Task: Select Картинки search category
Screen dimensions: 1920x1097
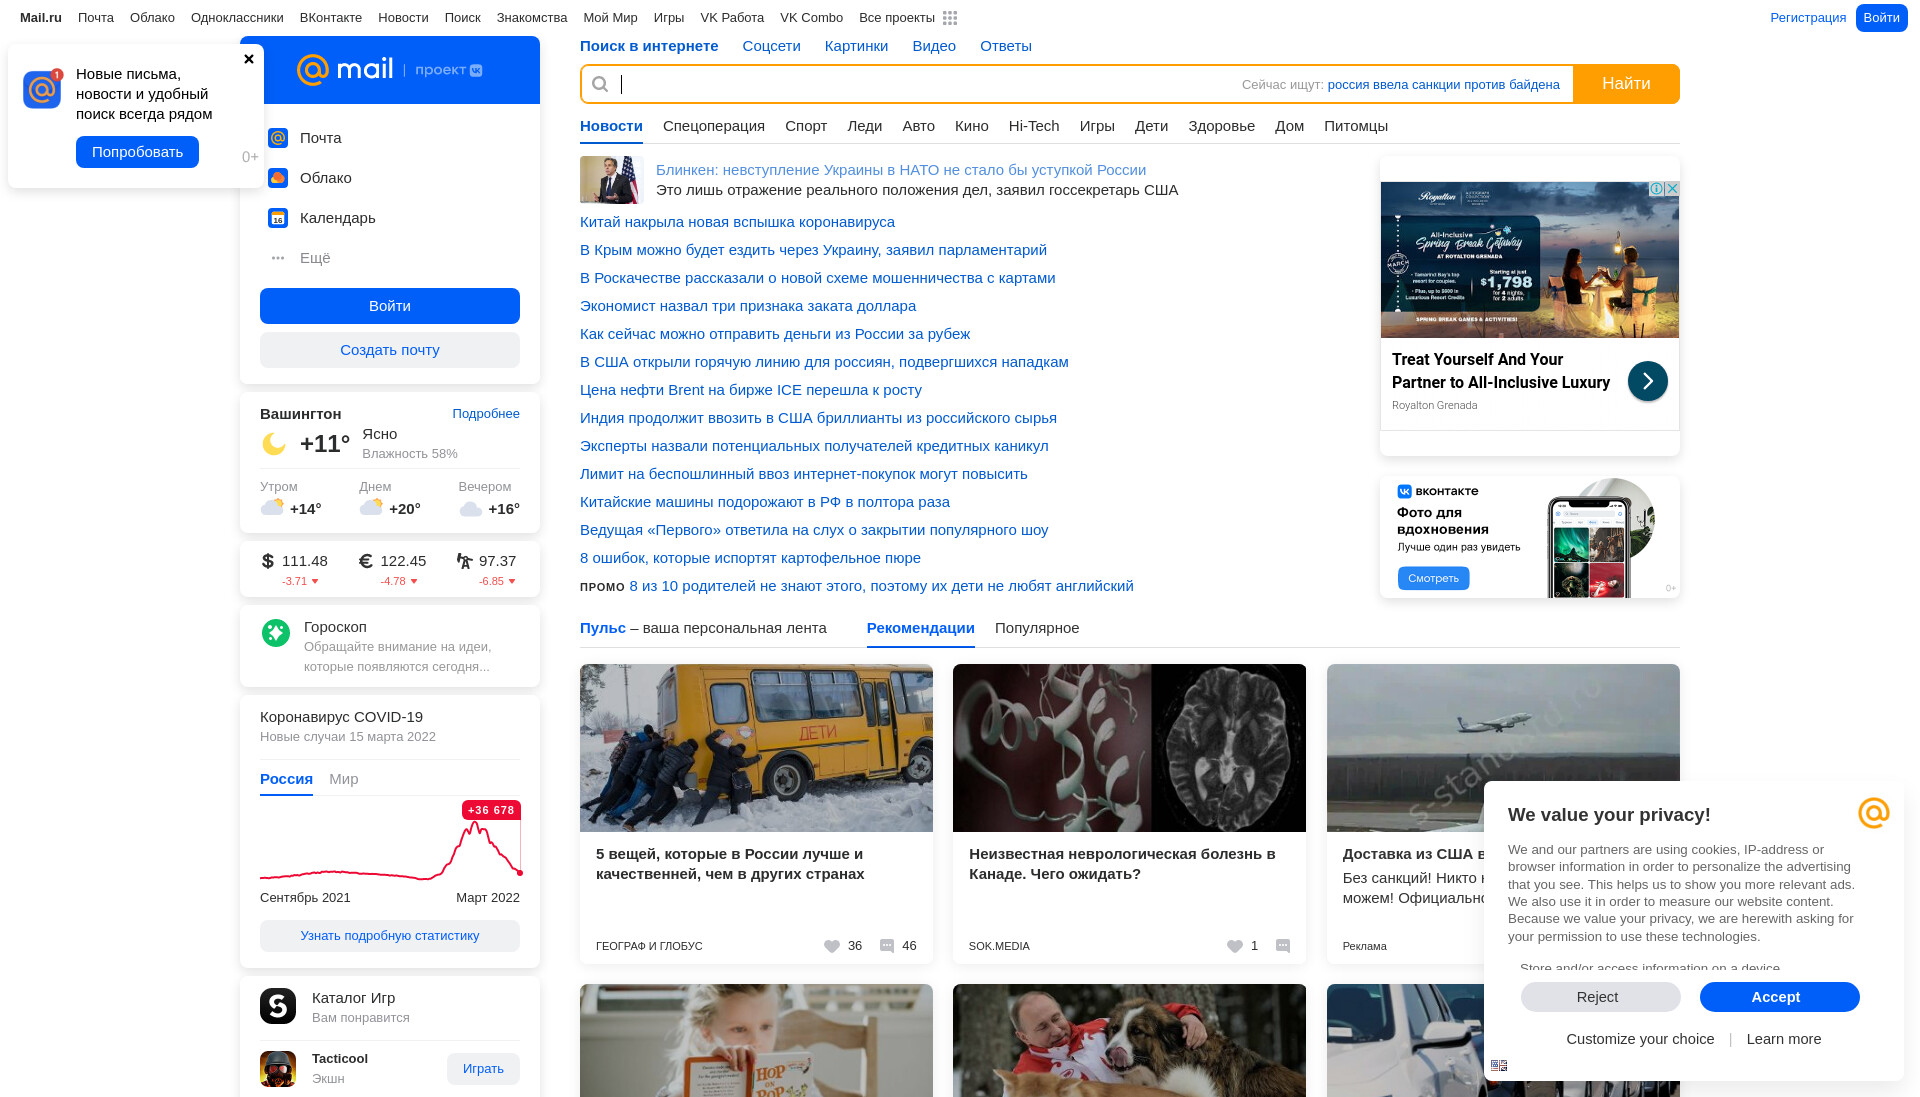Action: click(856, 46)
